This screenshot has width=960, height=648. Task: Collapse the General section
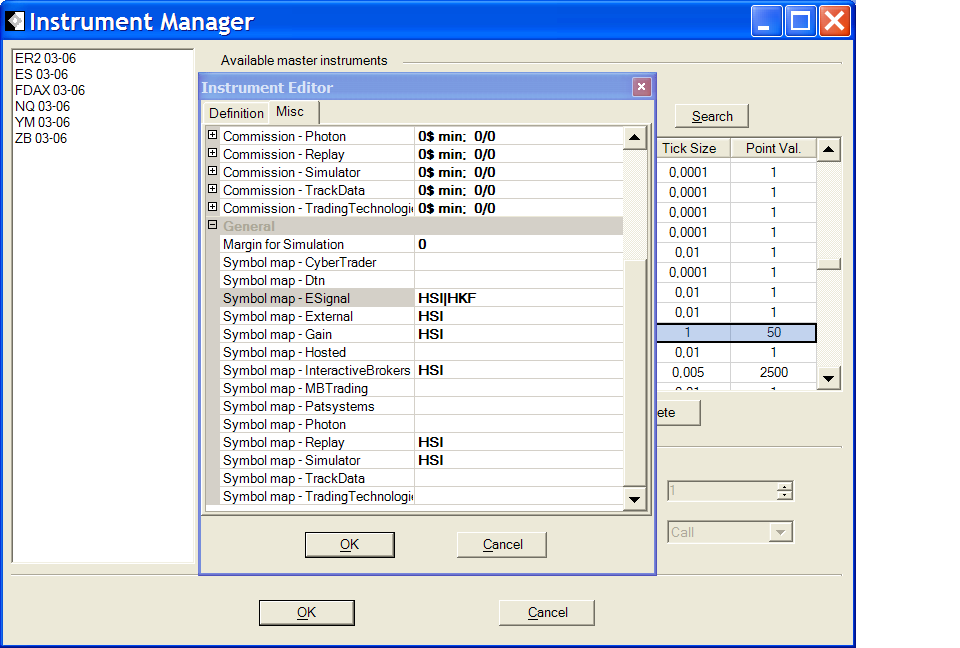212,225
